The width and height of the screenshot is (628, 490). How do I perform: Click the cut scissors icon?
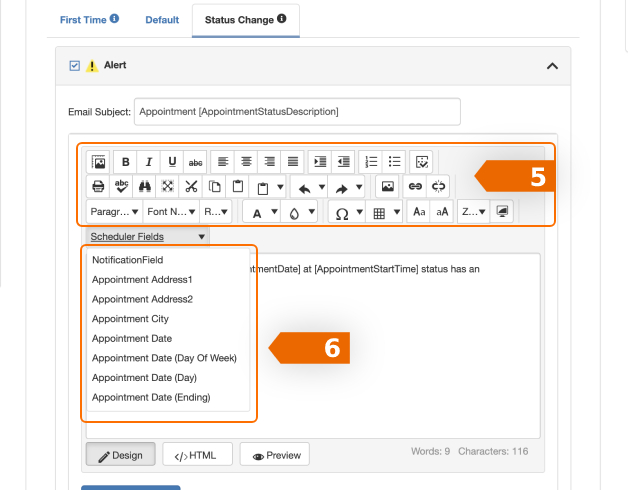[191, 186]
